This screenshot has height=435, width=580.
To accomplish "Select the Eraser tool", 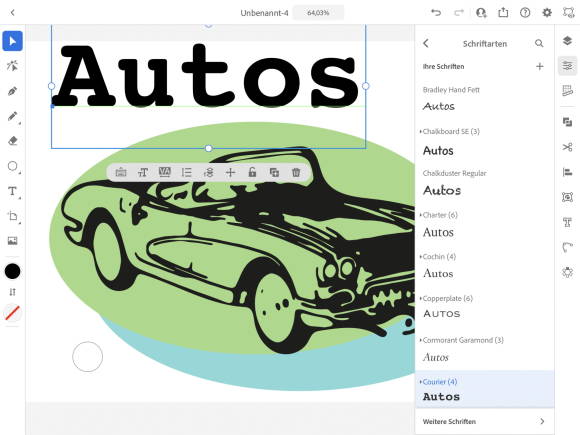I will (x=12, y=141).
